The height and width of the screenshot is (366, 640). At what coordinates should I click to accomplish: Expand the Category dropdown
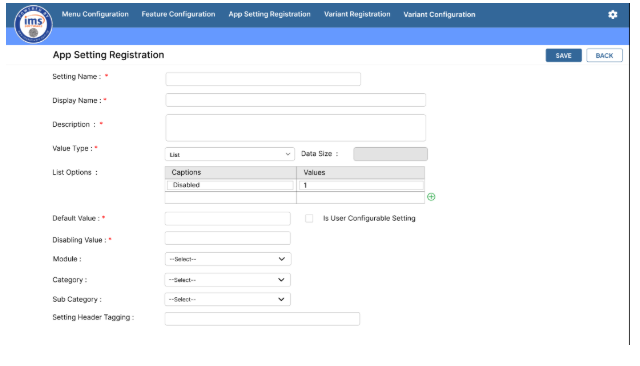[228, 280]
